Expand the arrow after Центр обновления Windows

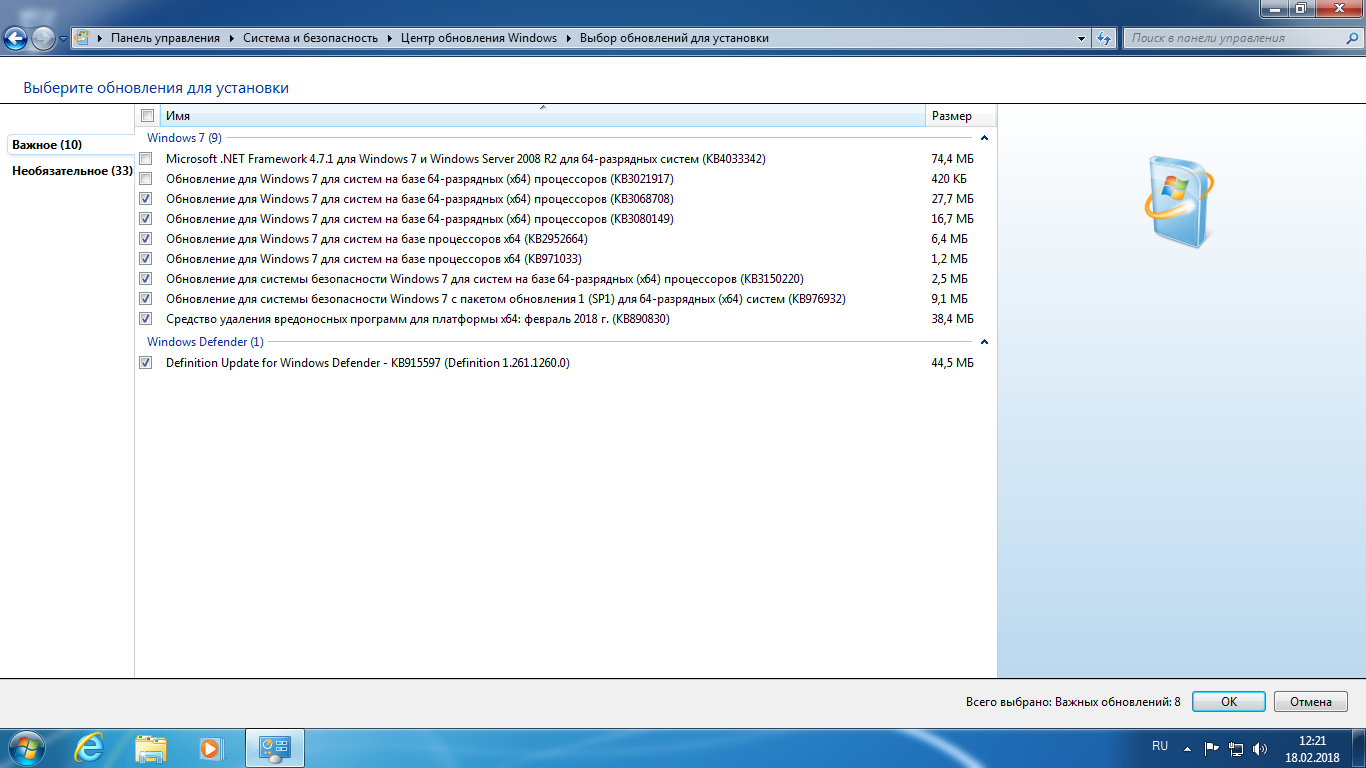point(568,38)
